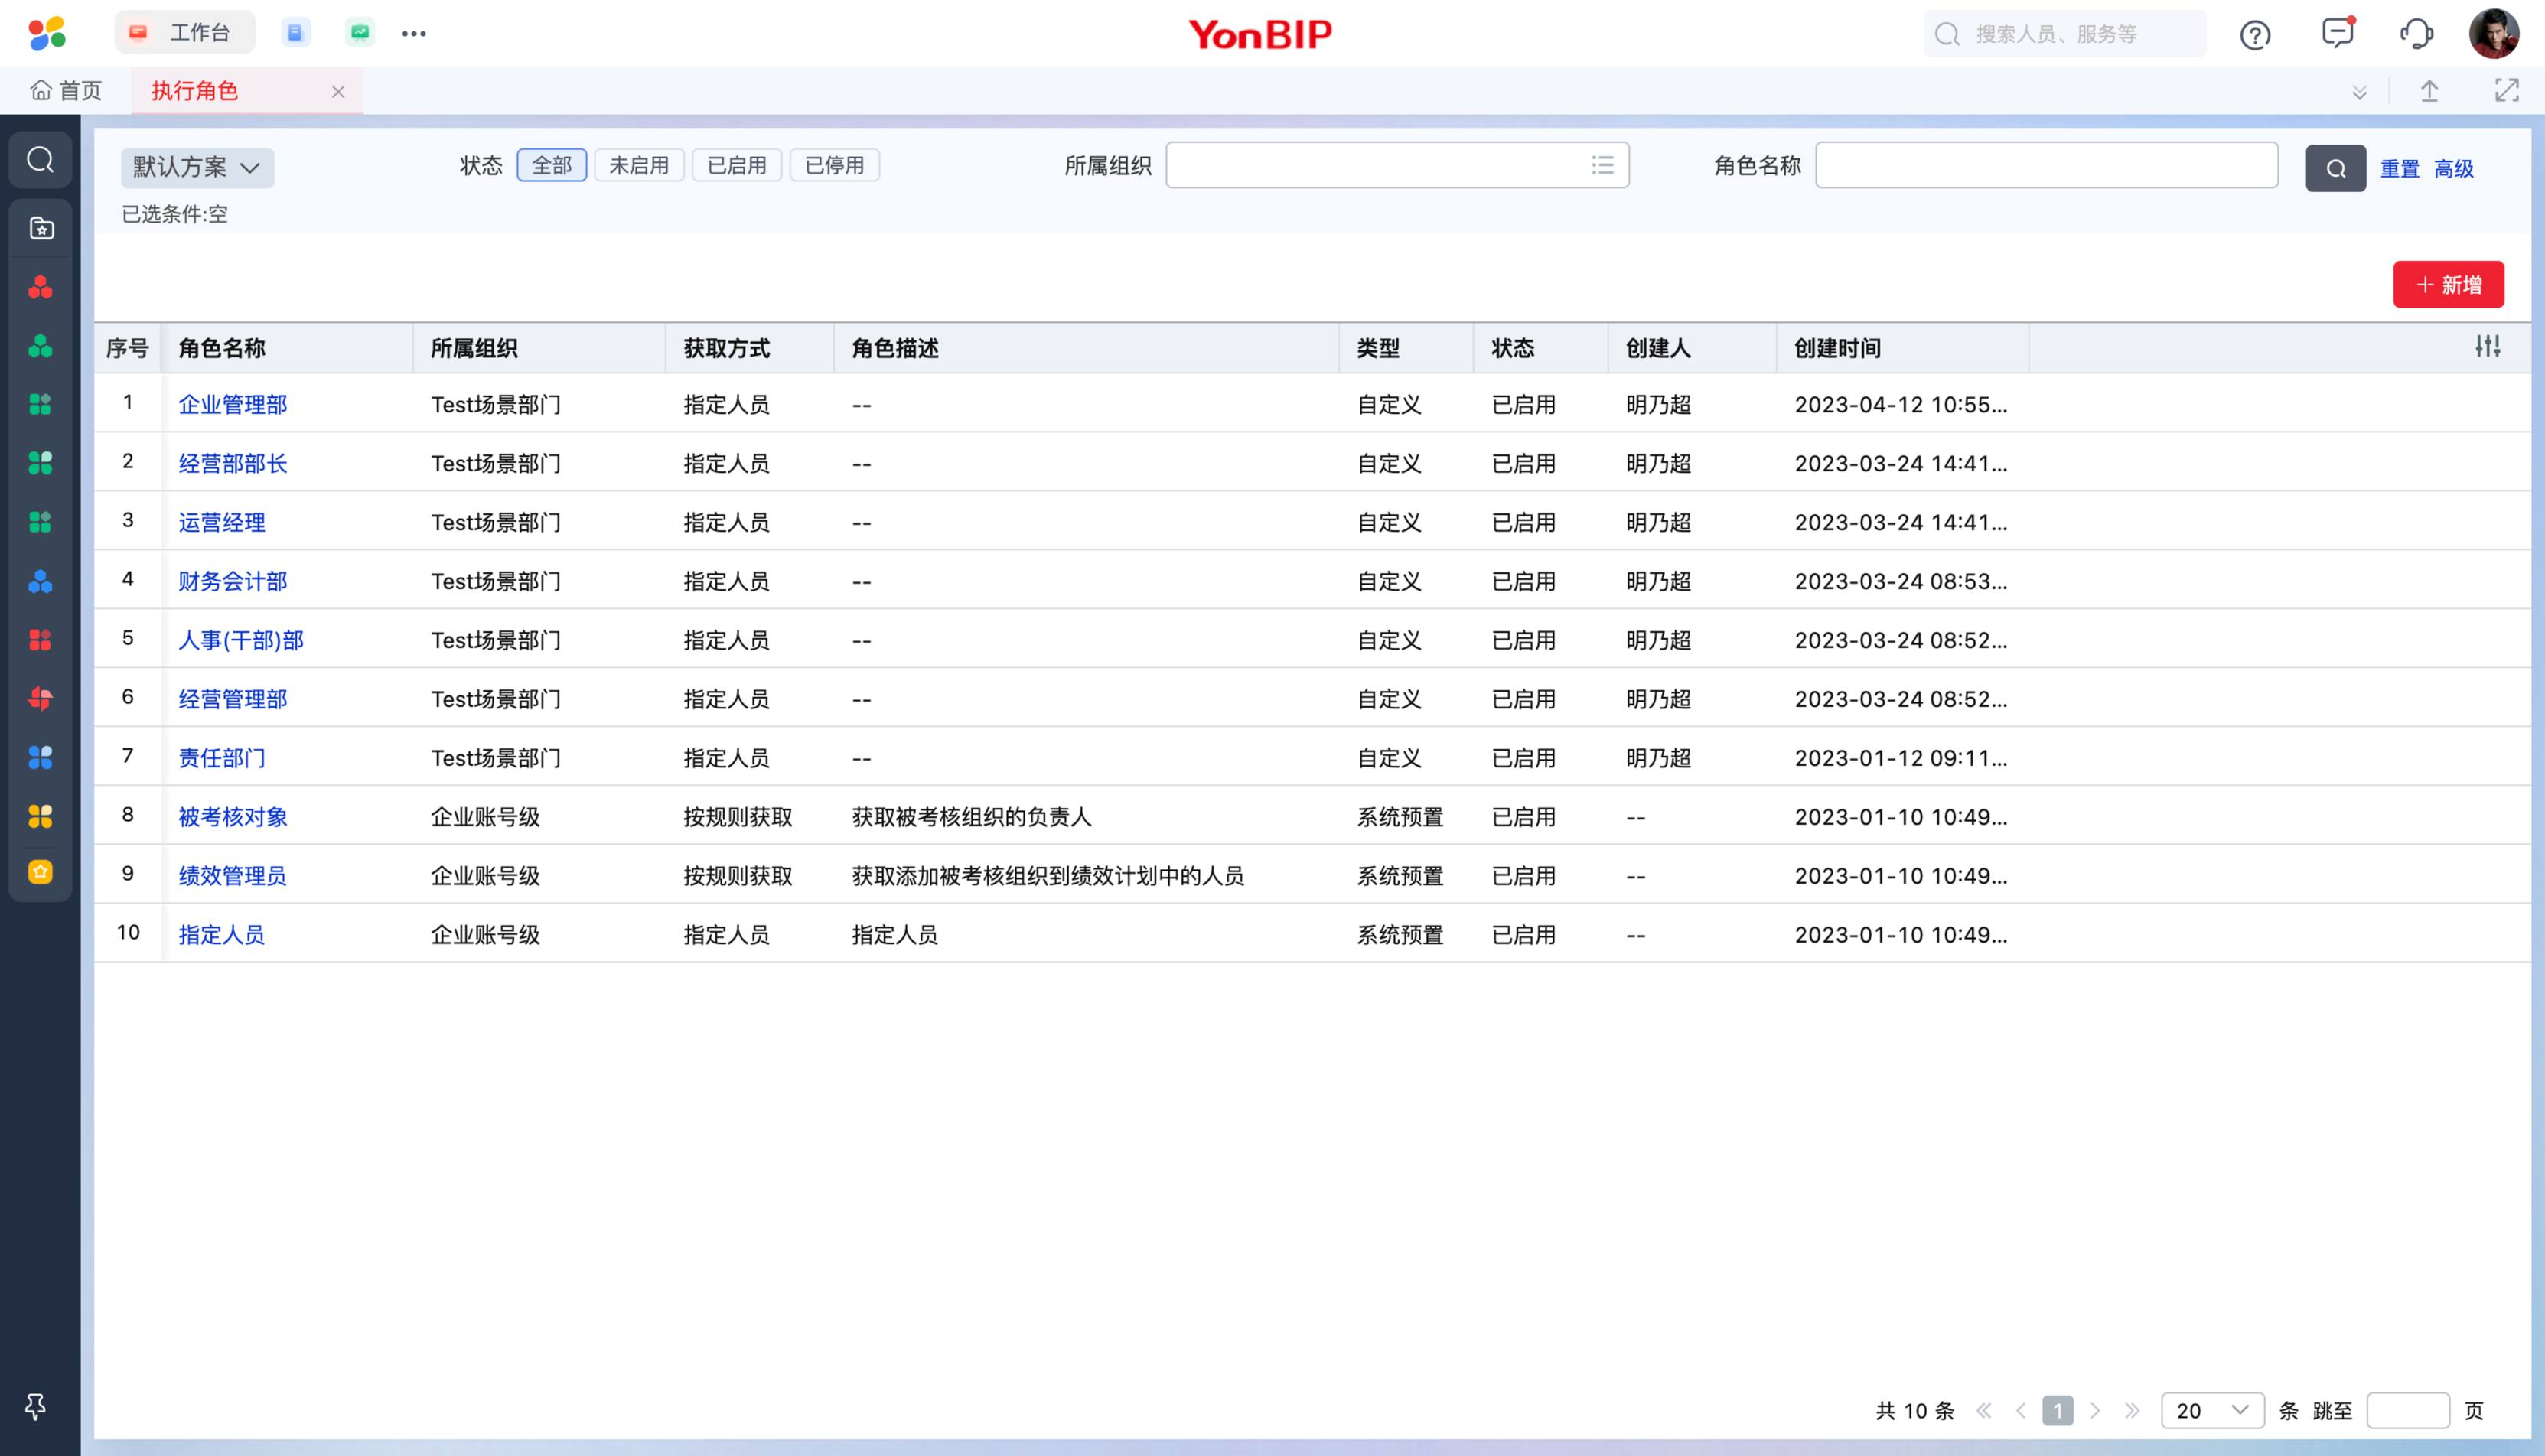Open the sidebar search icon
Viewport: 2545px width, 1456px height.
point(40,160)
